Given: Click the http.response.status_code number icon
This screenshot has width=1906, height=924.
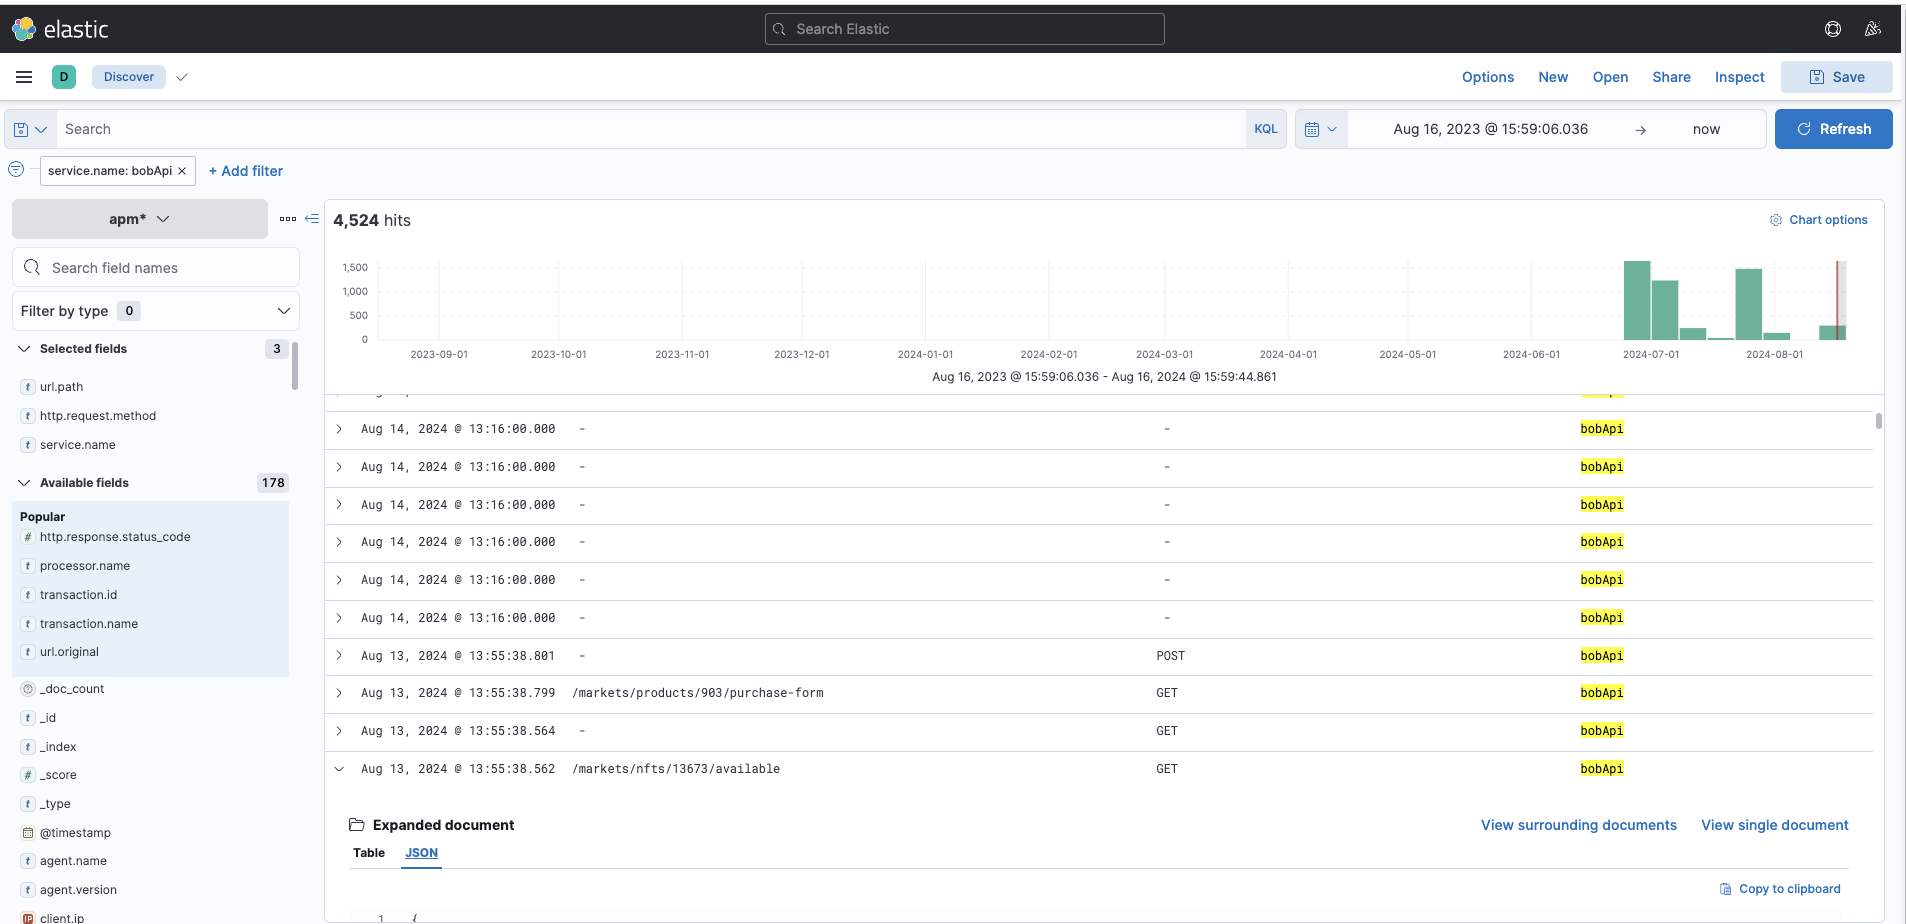Looking at the screenshot, I should click(x=28, y=537).
